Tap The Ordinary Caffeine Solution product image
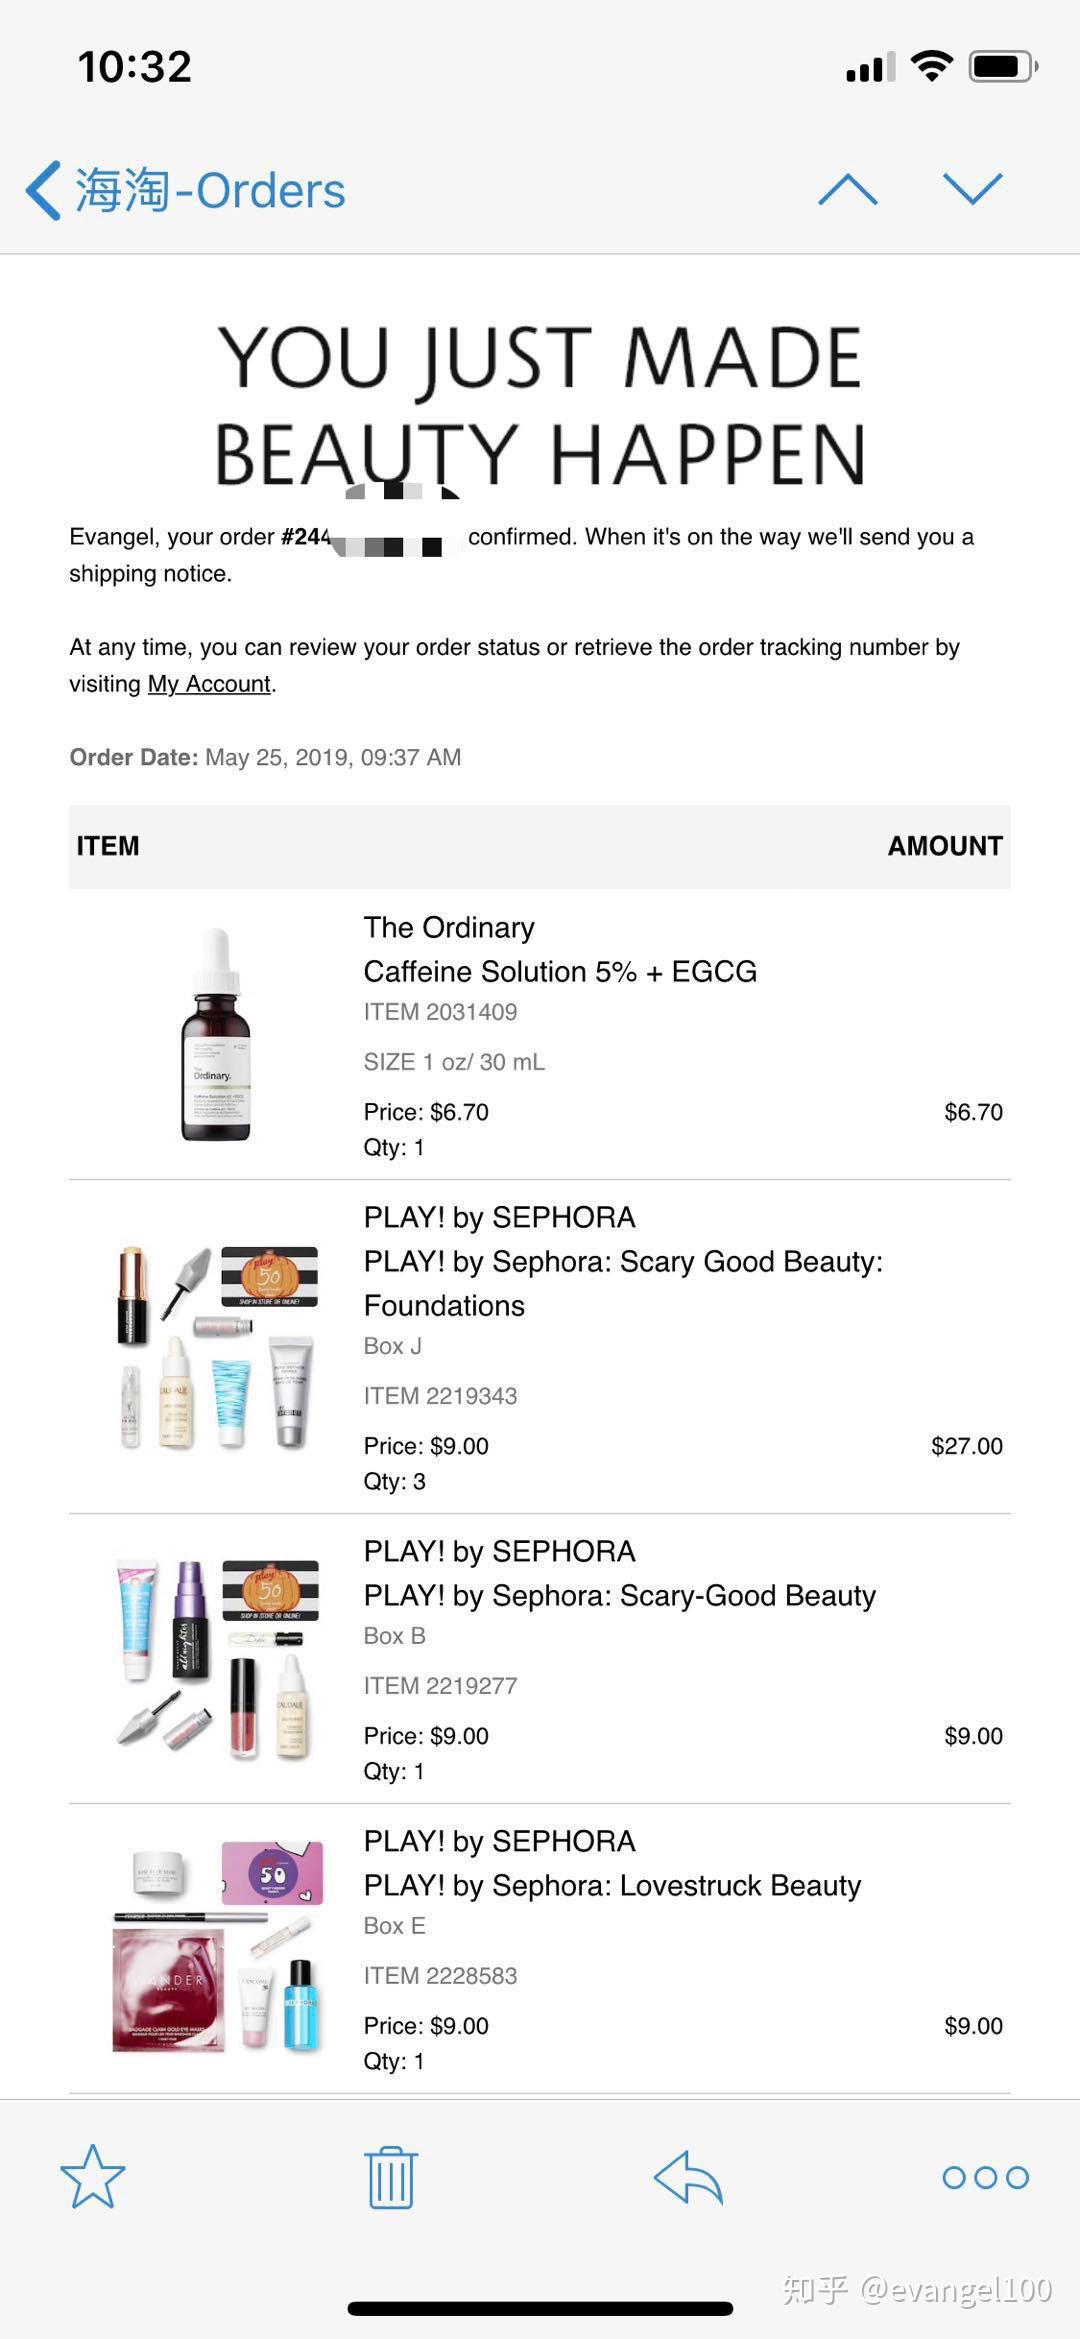 point(216,1034)
